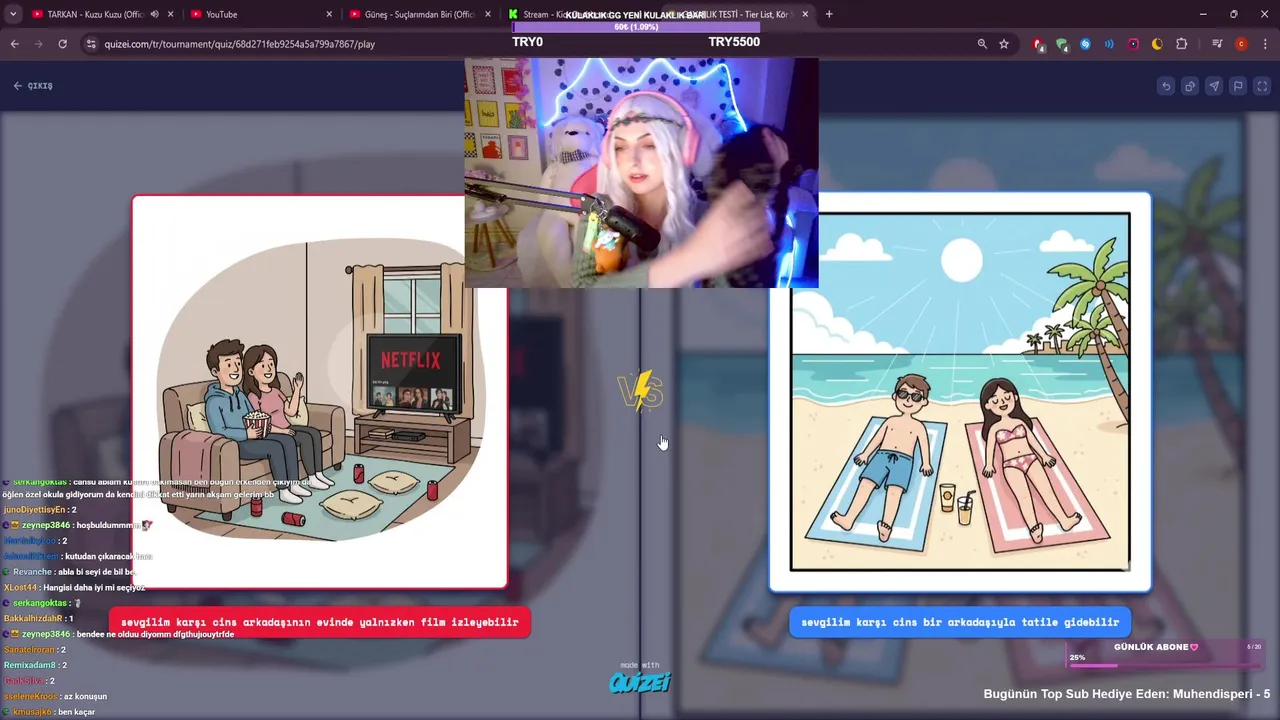This screenshot has height=720, width=1280.
Task: Open the browser profile avatar
Action: click(x=1241, y=44)
